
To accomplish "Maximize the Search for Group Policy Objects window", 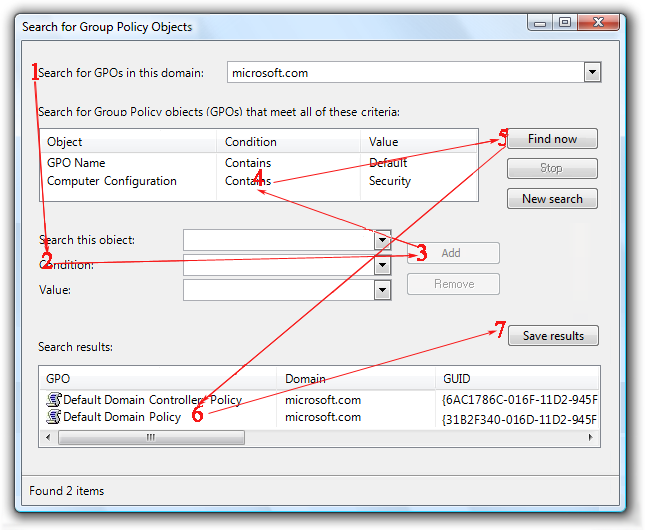I will tap(565, 23).
